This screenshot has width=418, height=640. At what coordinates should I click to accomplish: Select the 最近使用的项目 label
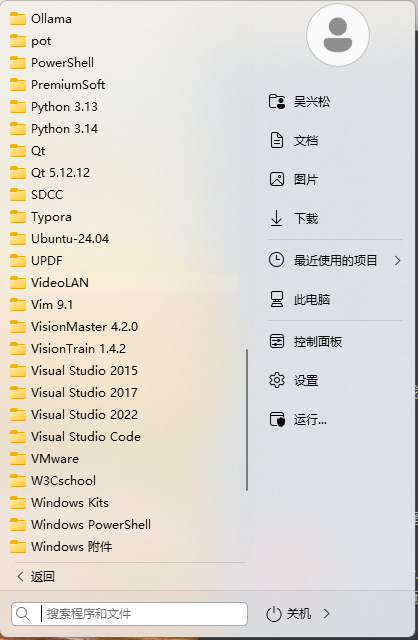pos(335,260)
